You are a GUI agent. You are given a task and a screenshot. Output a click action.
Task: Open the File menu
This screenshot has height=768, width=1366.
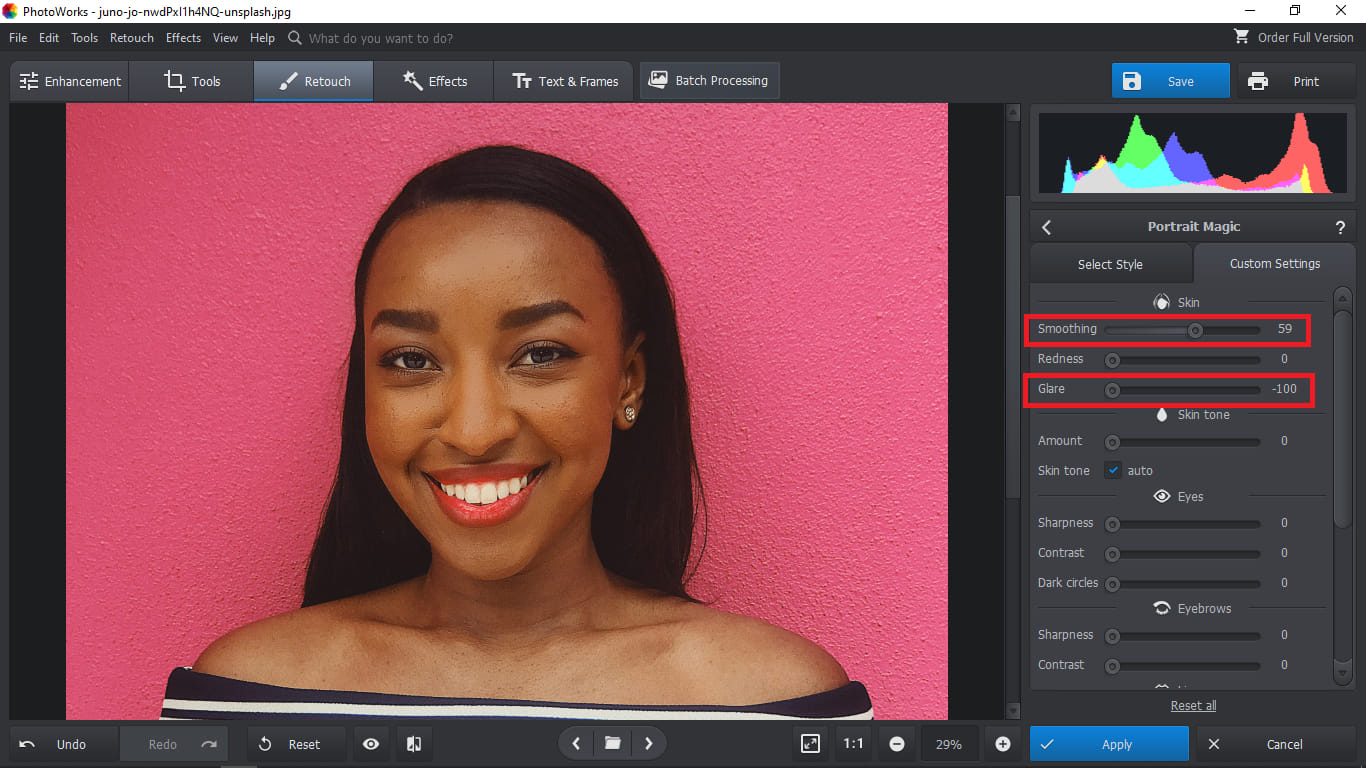tap(18, 38)
